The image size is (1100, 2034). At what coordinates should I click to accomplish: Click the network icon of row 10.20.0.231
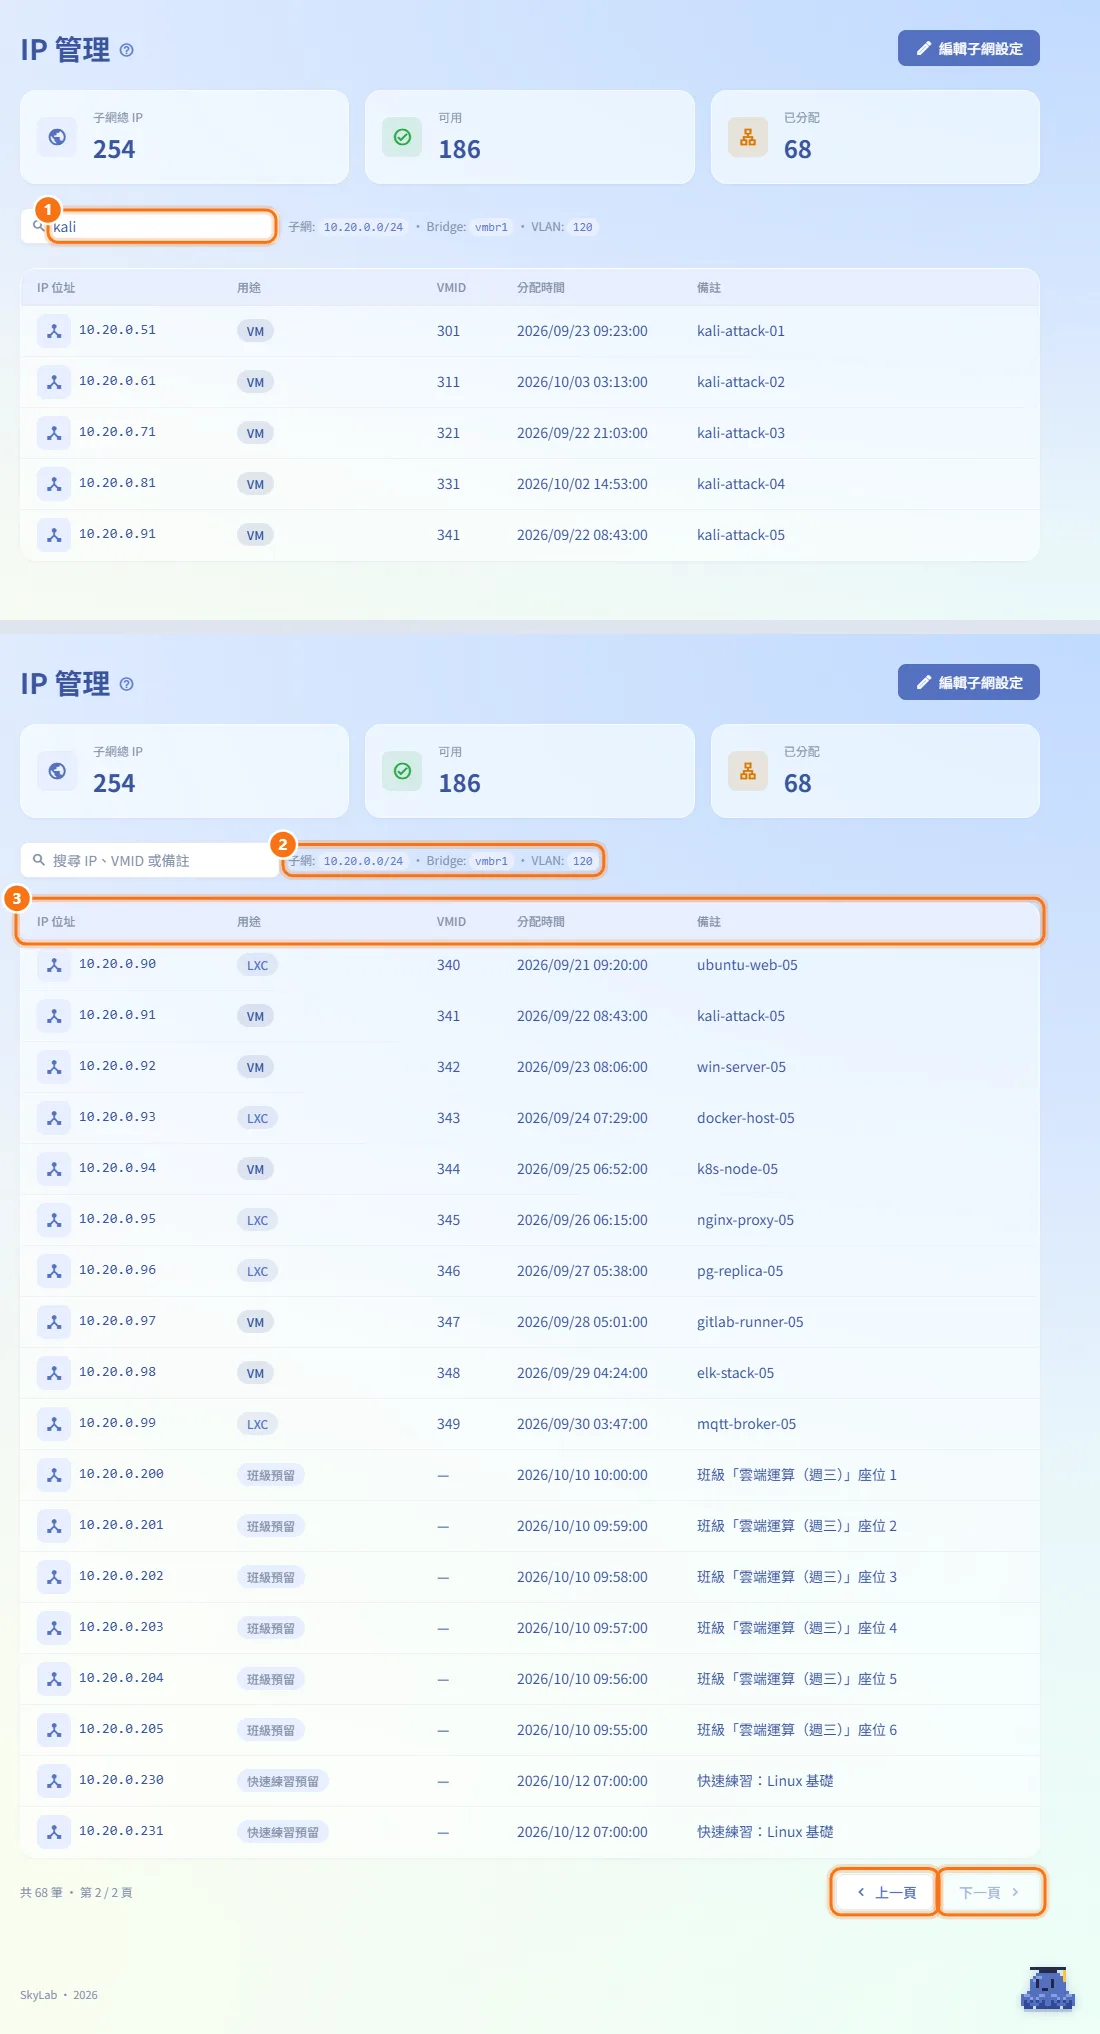54,1832
